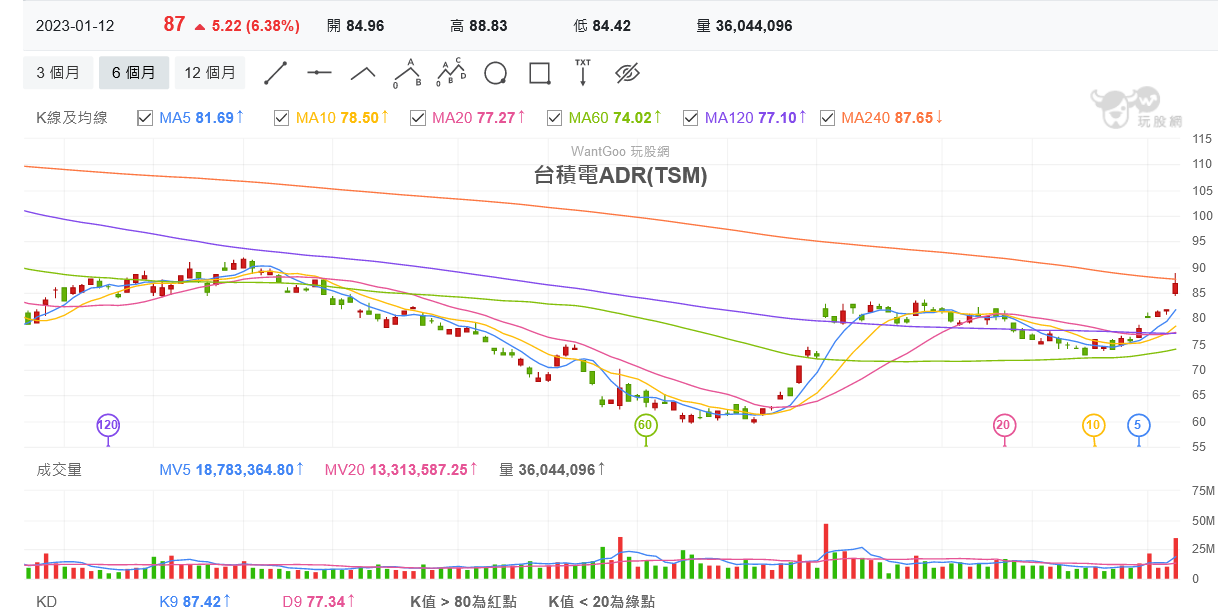This screenshot has height=615, width=1218.
Task: Click the 開 84.96 opening price
Action: 356,26
